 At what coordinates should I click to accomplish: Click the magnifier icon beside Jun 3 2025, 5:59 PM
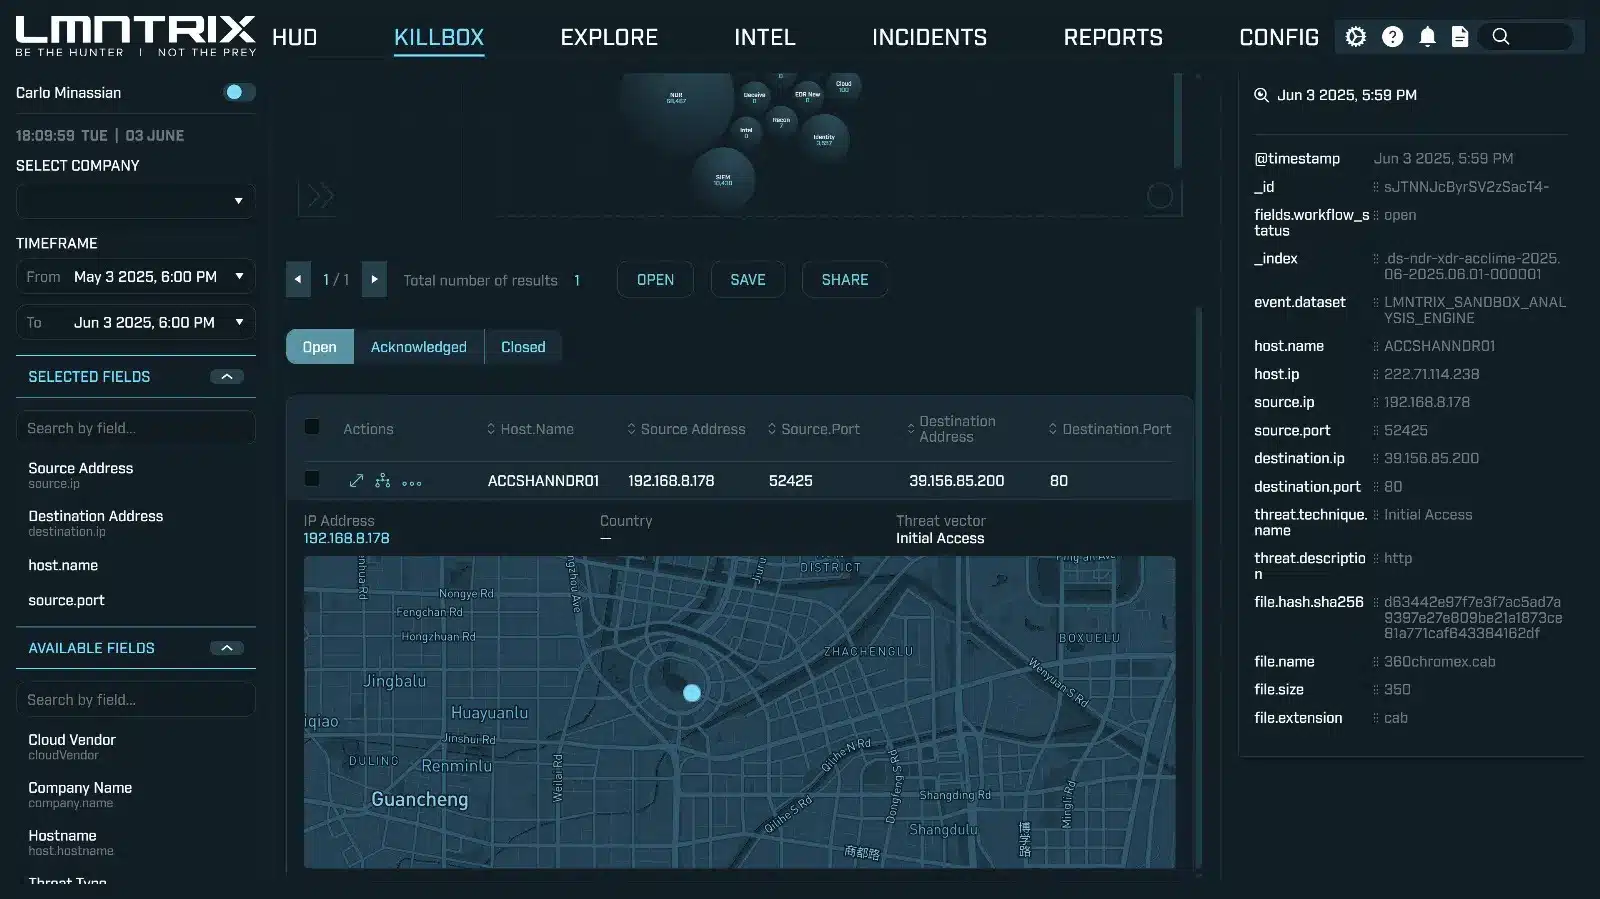click(x=1261, y=95)
